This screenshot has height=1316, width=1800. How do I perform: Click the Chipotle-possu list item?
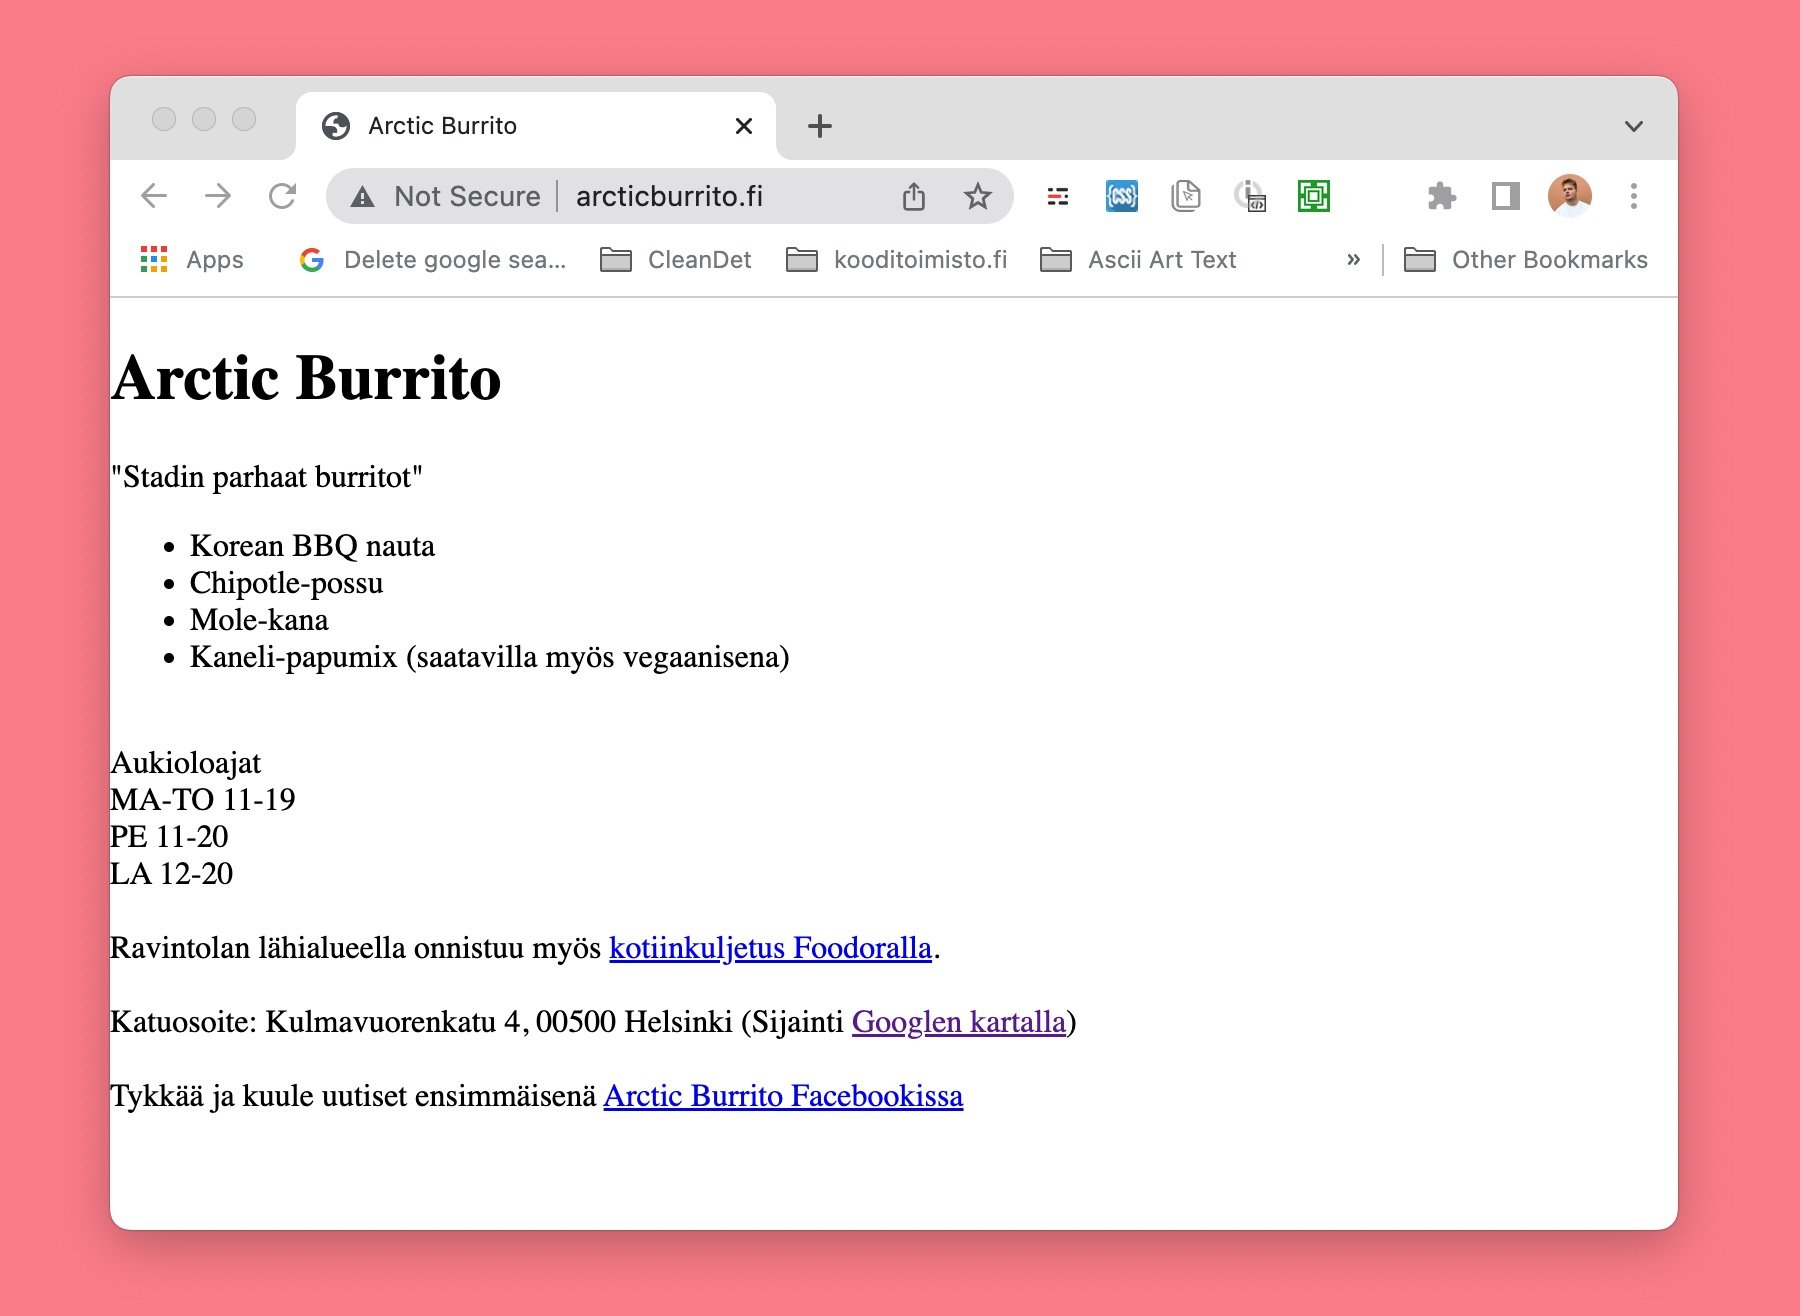pyautogui.click(x=286, y=583)
